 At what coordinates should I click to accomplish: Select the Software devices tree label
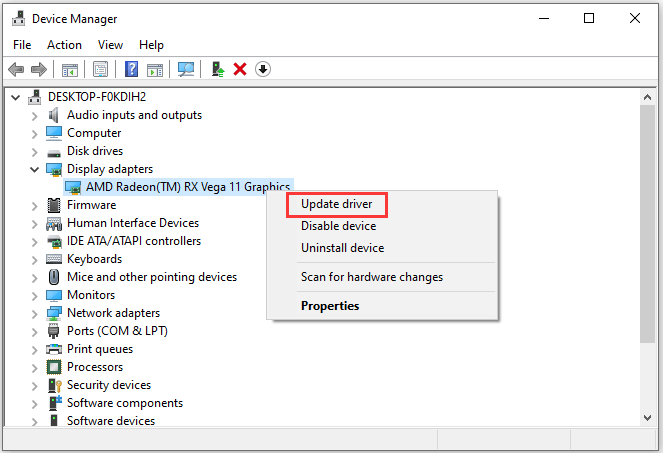pyautogui.click(x=111, y=421)
